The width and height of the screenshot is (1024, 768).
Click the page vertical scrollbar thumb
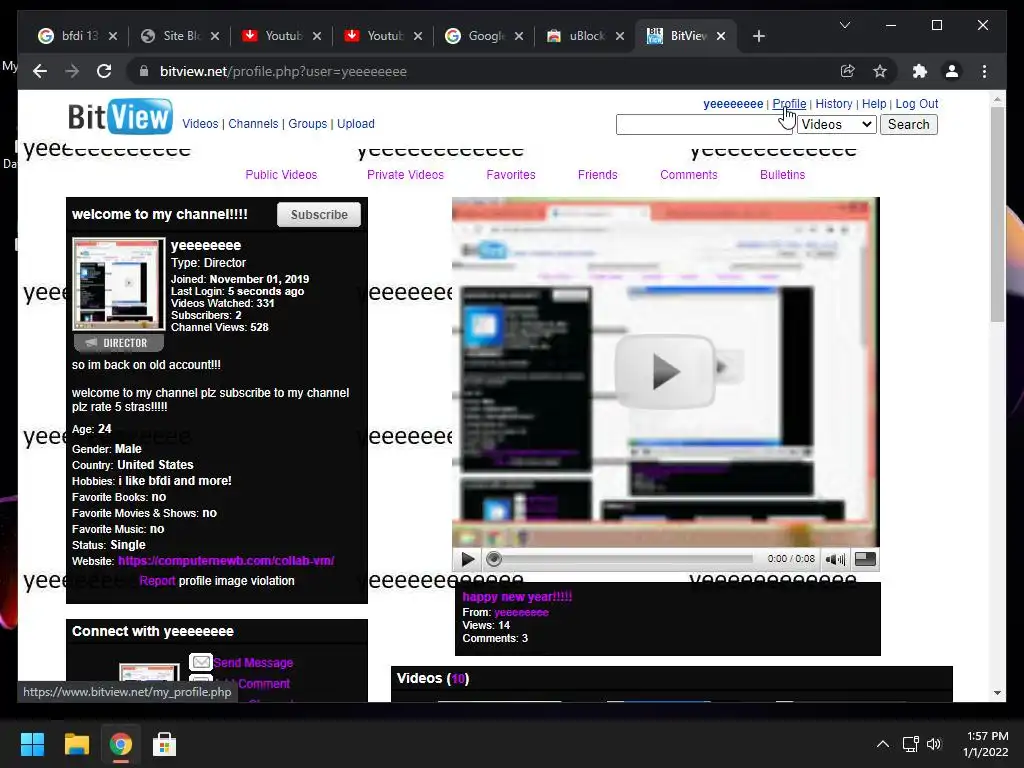[x=997, y=214]
